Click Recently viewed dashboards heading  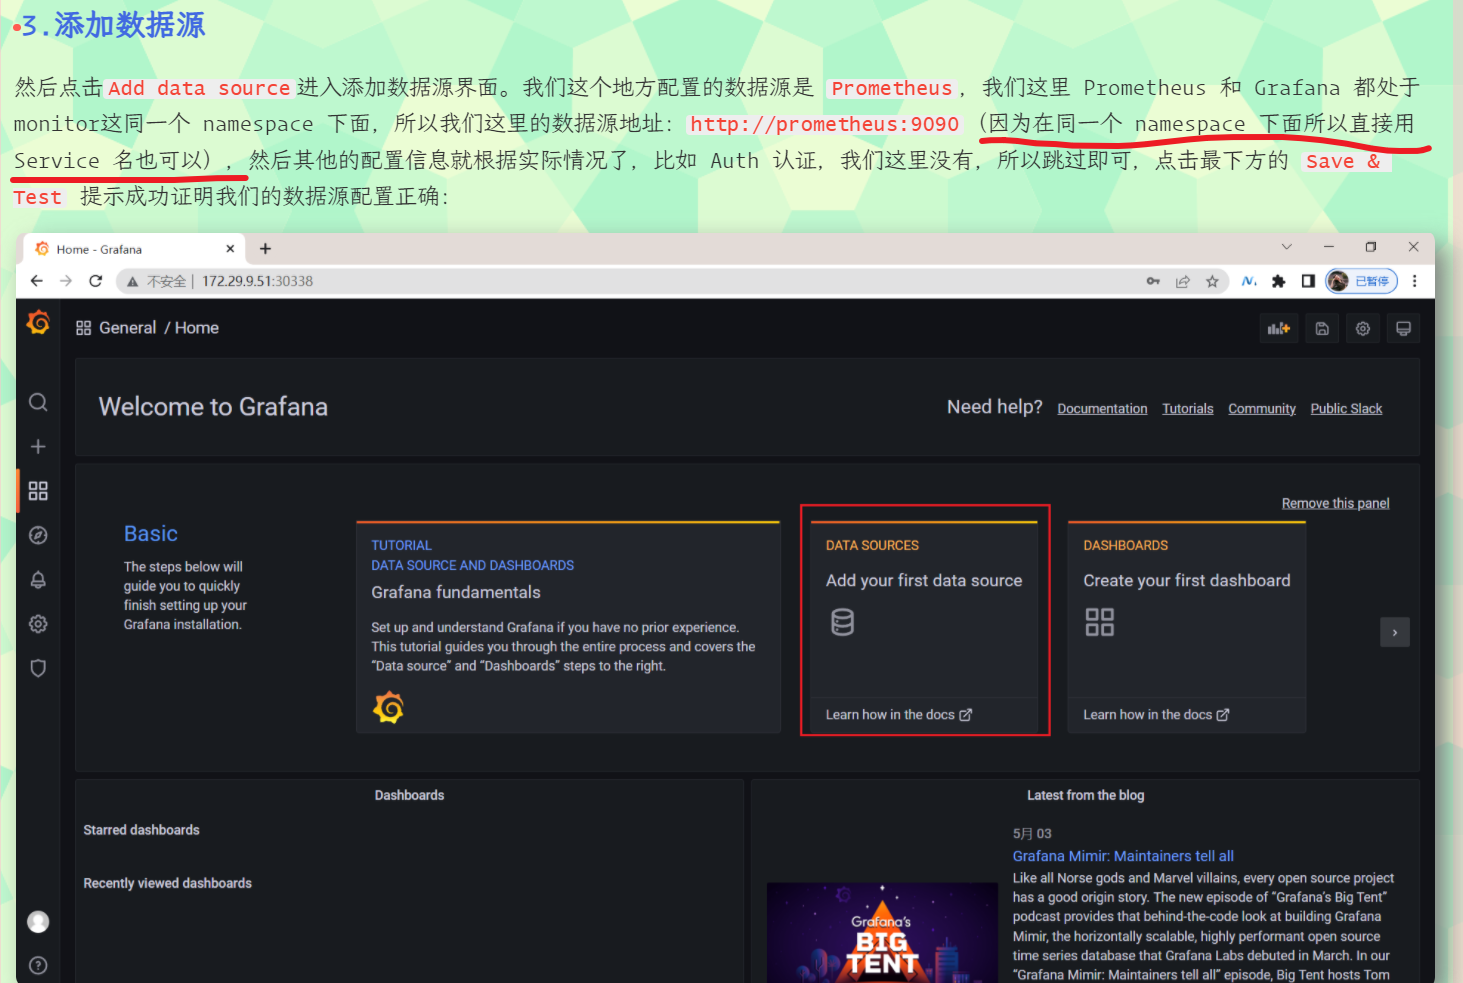click(x=167, y=883)
